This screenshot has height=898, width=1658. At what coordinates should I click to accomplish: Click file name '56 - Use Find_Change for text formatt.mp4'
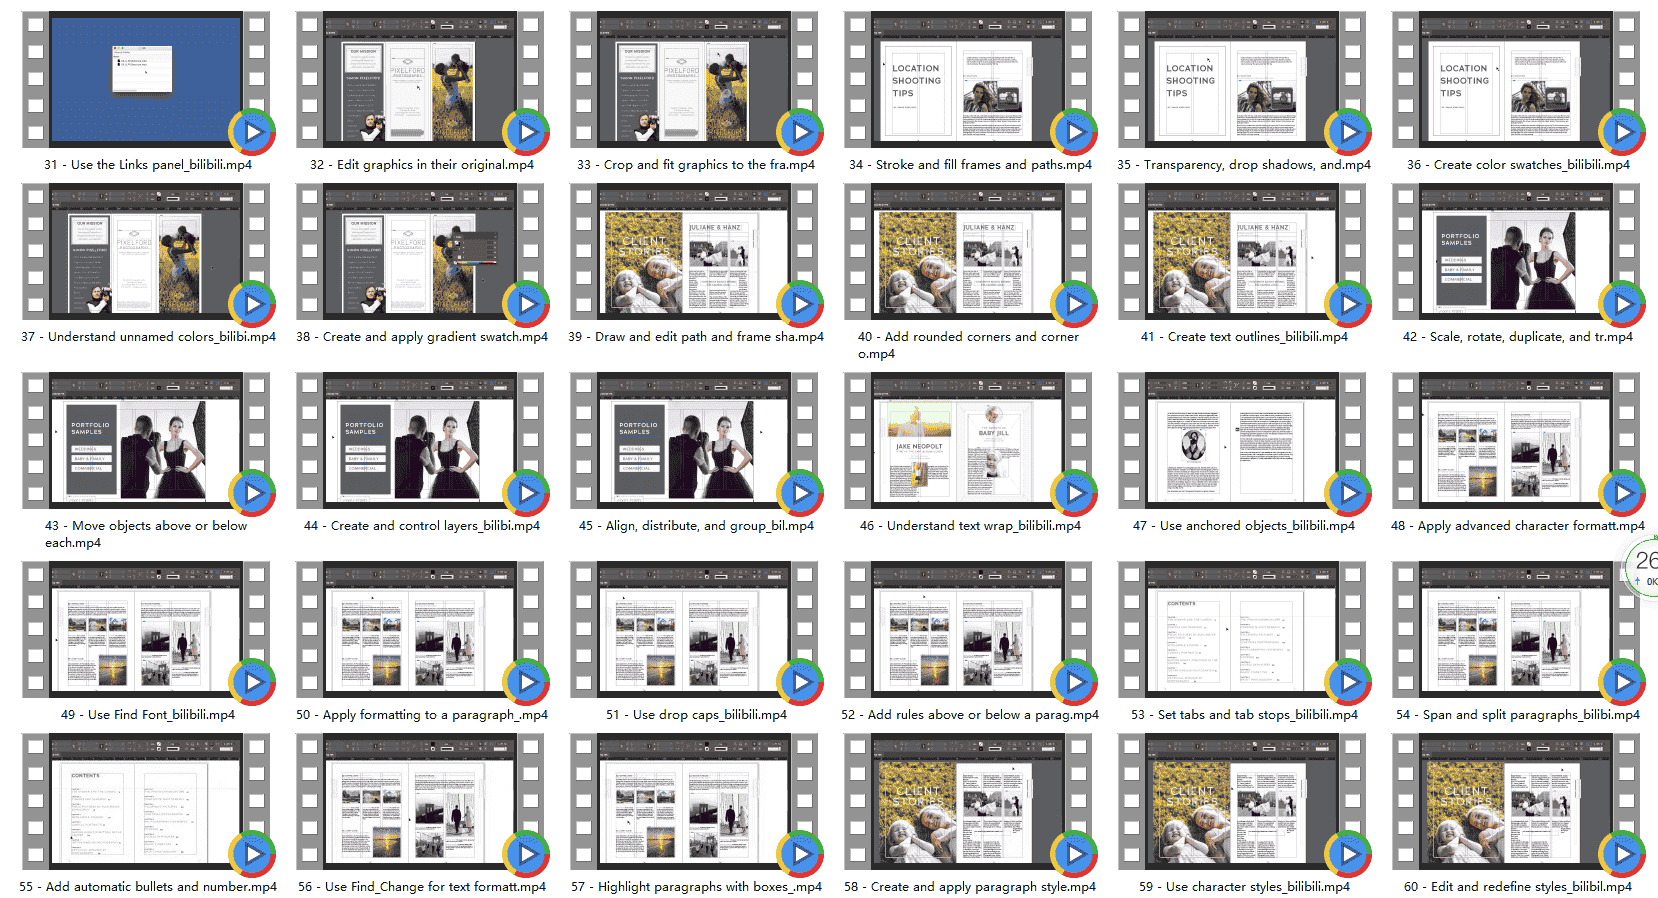pyautogui.click(x=422, y=887)
